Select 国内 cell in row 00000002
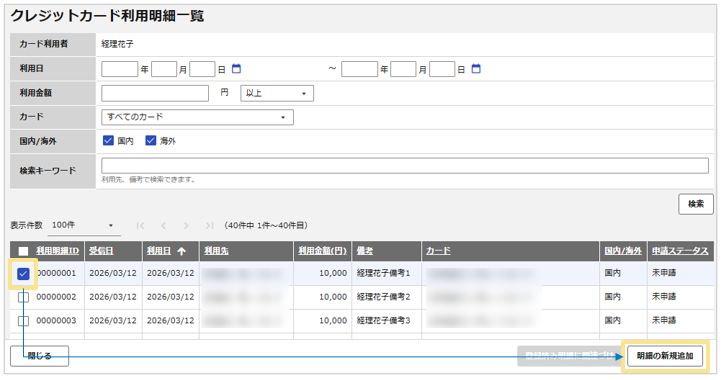Screen dimensions: 723x380 [x=612, y=297]
